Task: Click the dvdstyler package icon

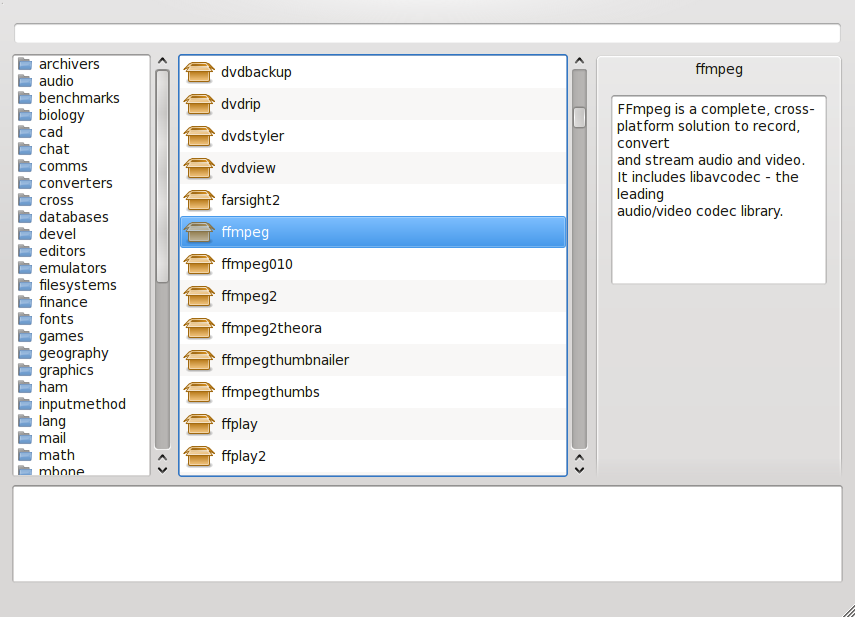Action: pyautogui.click(x=198, y=136)
